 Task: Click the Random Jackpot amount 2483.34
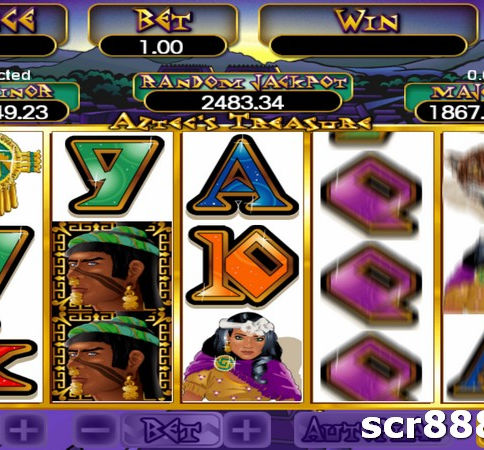pos(243,102)
